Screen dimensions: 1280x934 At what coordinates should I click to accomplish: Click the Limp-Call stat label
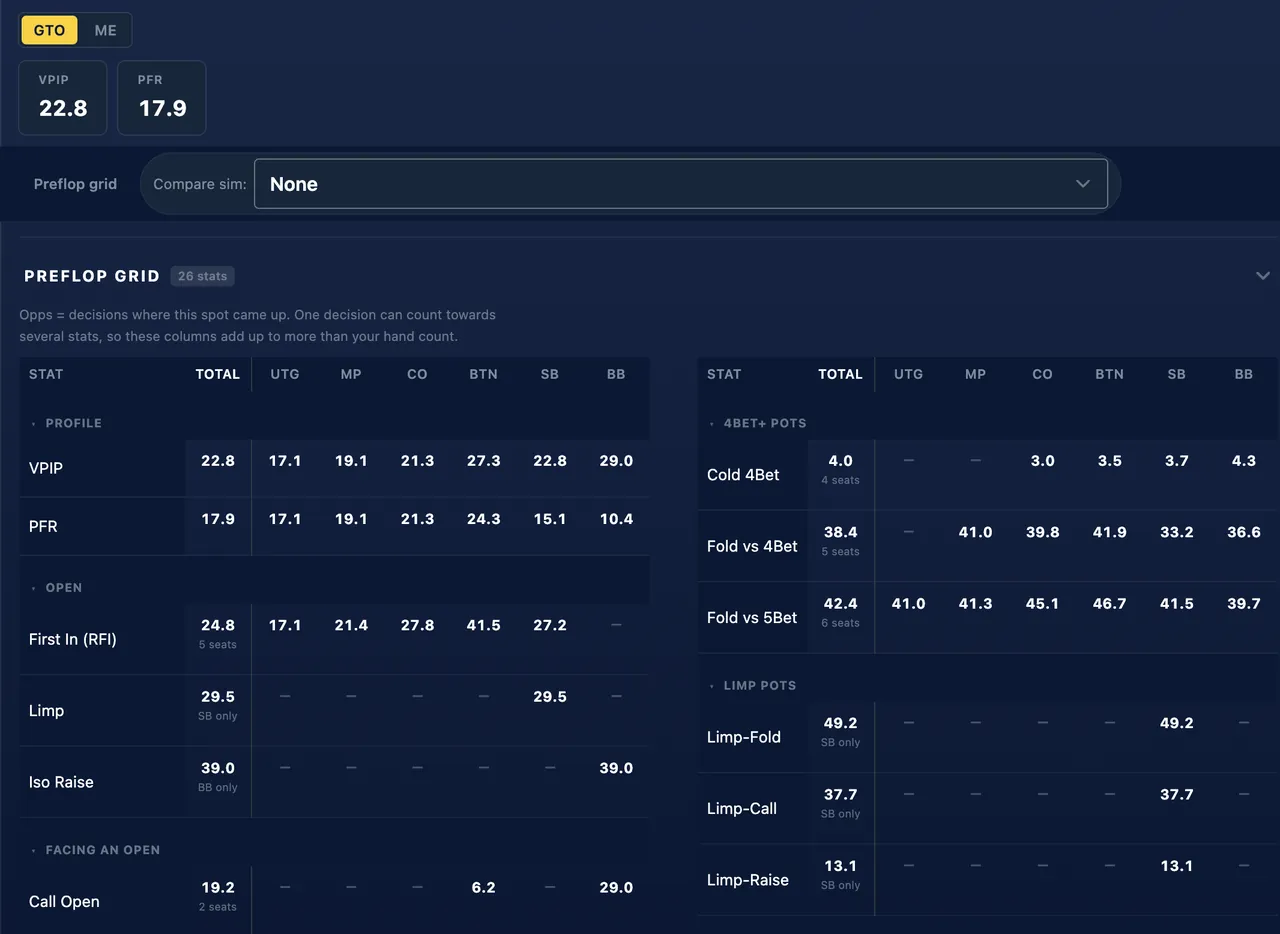tap(742, 808)
